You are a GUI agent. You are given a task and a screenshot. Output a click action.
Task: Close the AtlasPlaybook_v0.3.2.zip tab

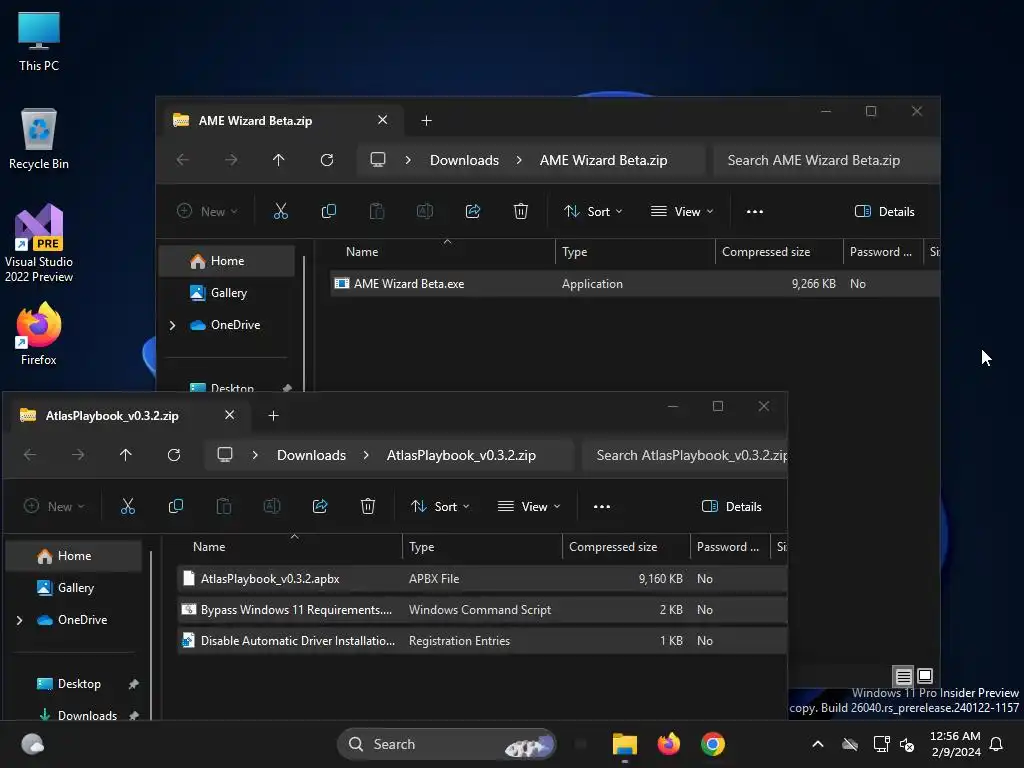click(229, 415)
